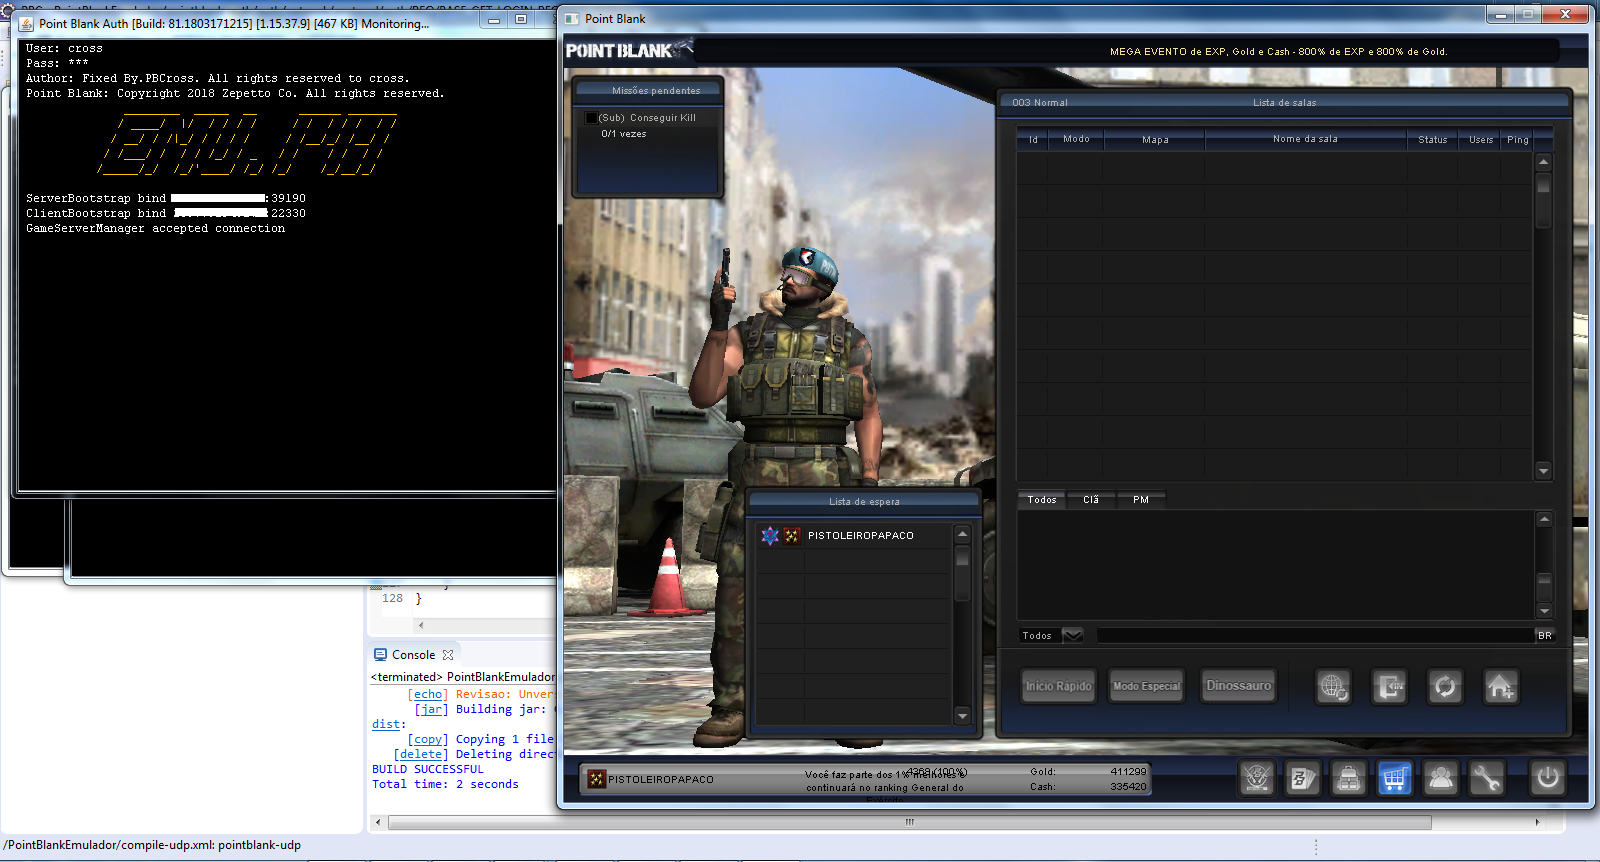Click BUILD SUCCESSFUL text in Eclipse console

click(x=427, y=769)
